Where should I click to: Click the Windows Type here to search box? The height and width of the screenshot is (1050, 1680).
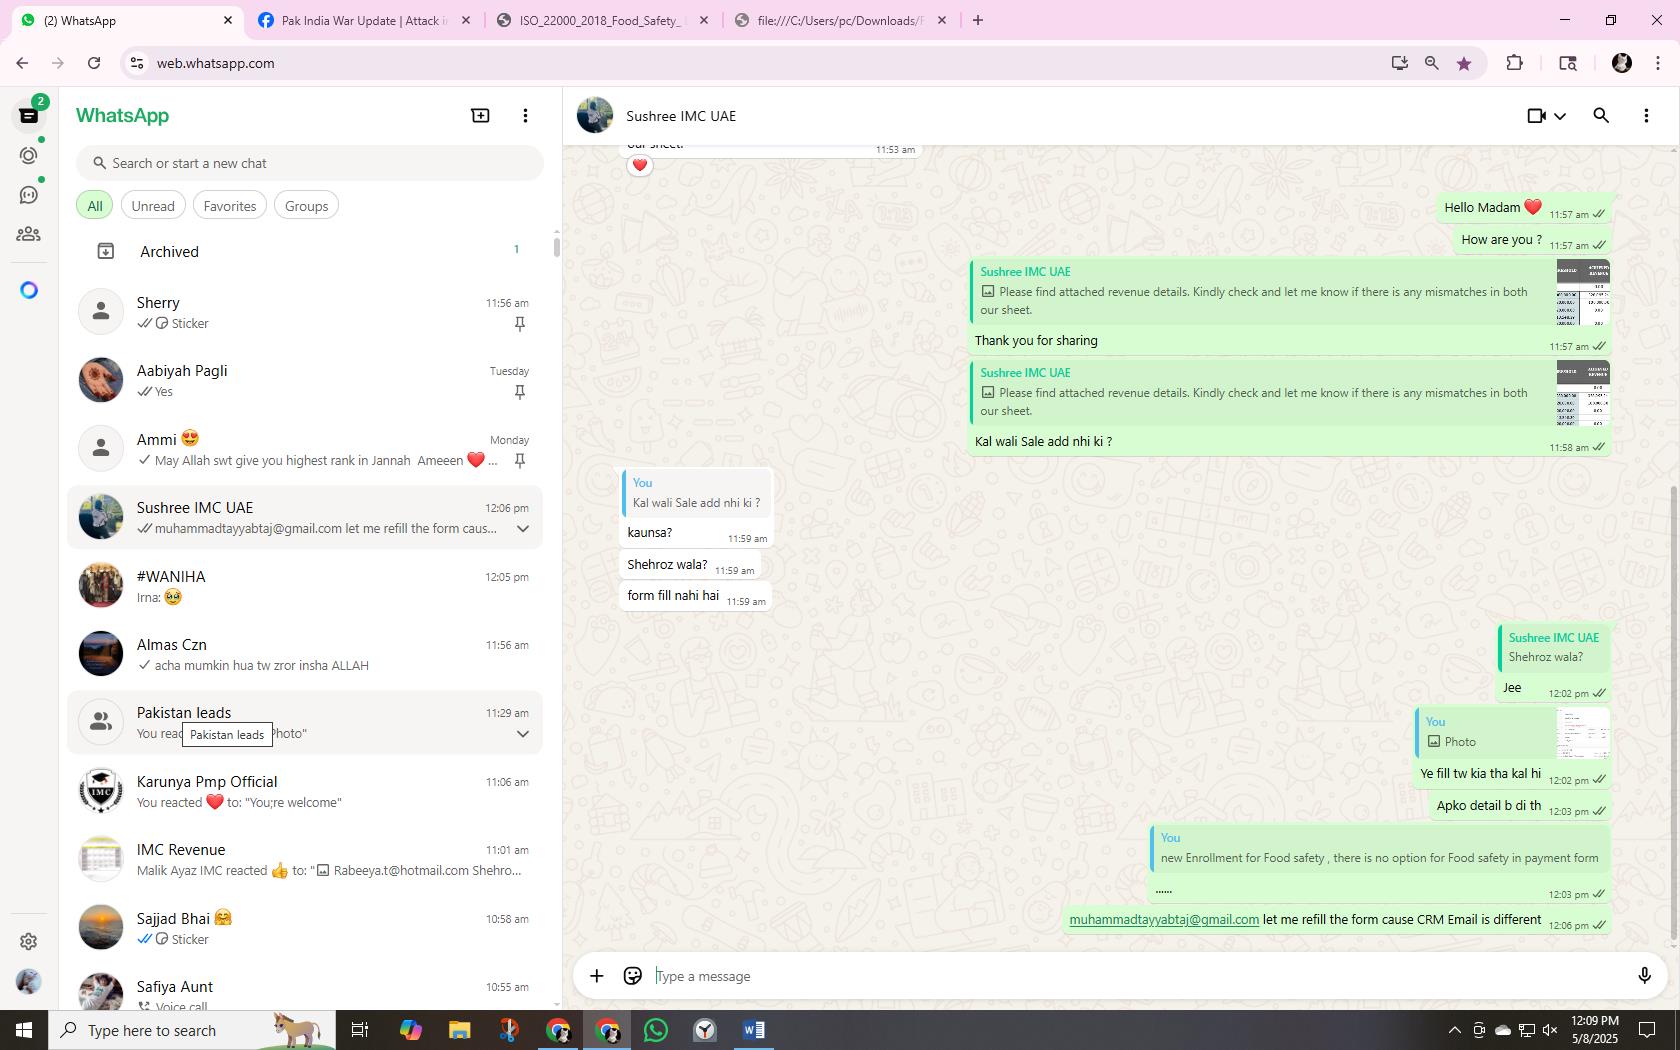click(x=191, y=1030)
